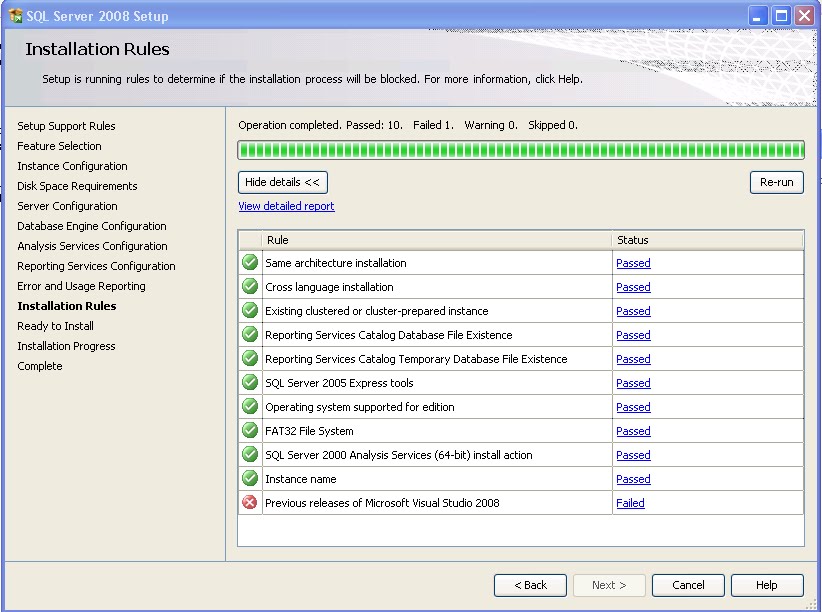Click the Operation completed summary text

point(408,125)
